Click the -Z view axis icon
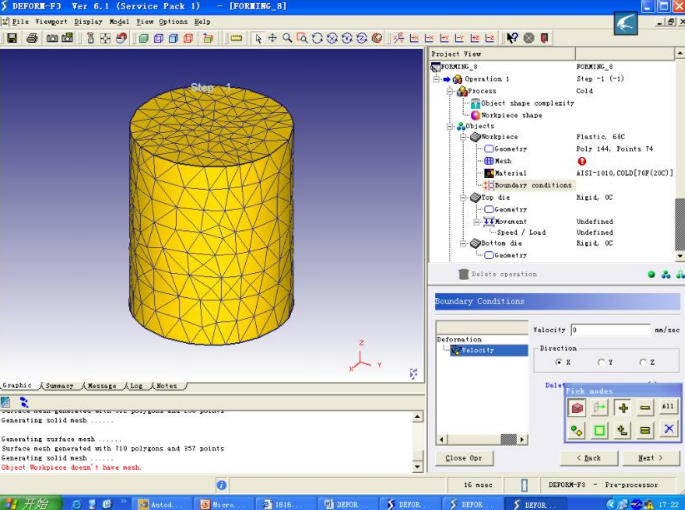Viewport: 685px width, 510px height. point(490,38)
